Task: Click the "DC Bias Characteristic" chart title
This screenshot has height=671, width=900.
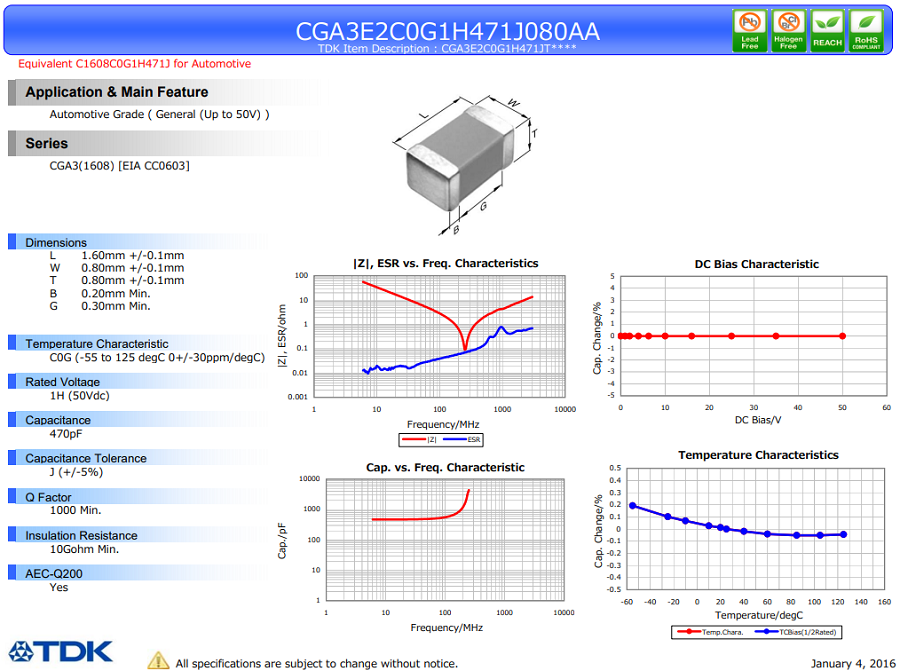Action: pyautogui.click(x=757, y=264)
